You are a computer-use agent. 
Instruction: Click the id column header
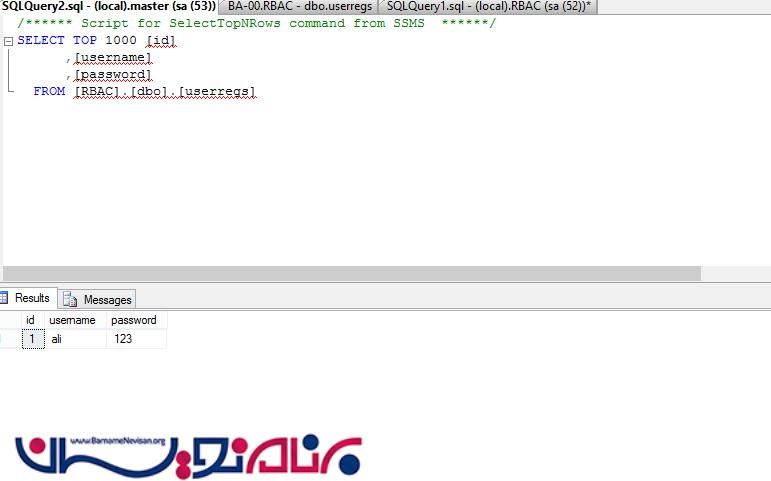tap(31, 320)
